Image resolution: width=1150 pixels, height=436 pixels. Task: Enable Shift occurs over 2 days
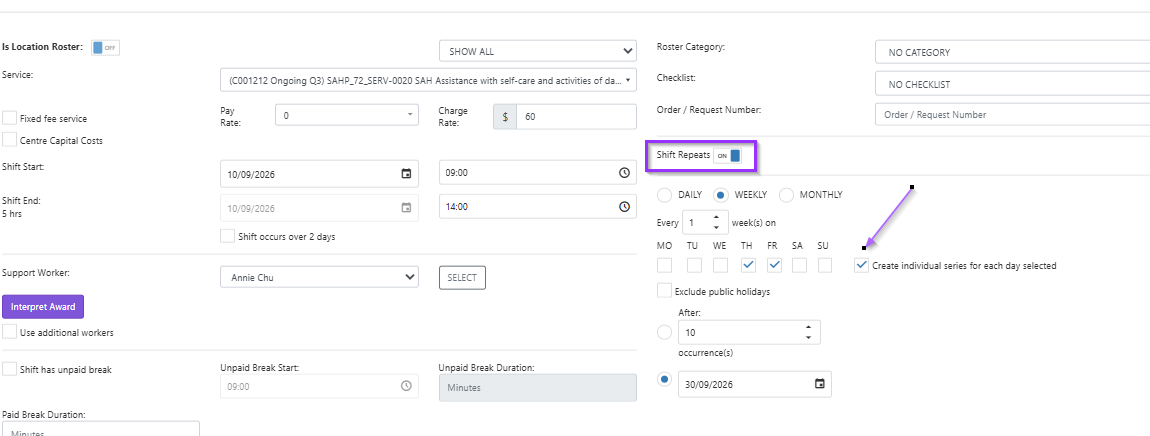pyautogui.click(x=227, y=236)
